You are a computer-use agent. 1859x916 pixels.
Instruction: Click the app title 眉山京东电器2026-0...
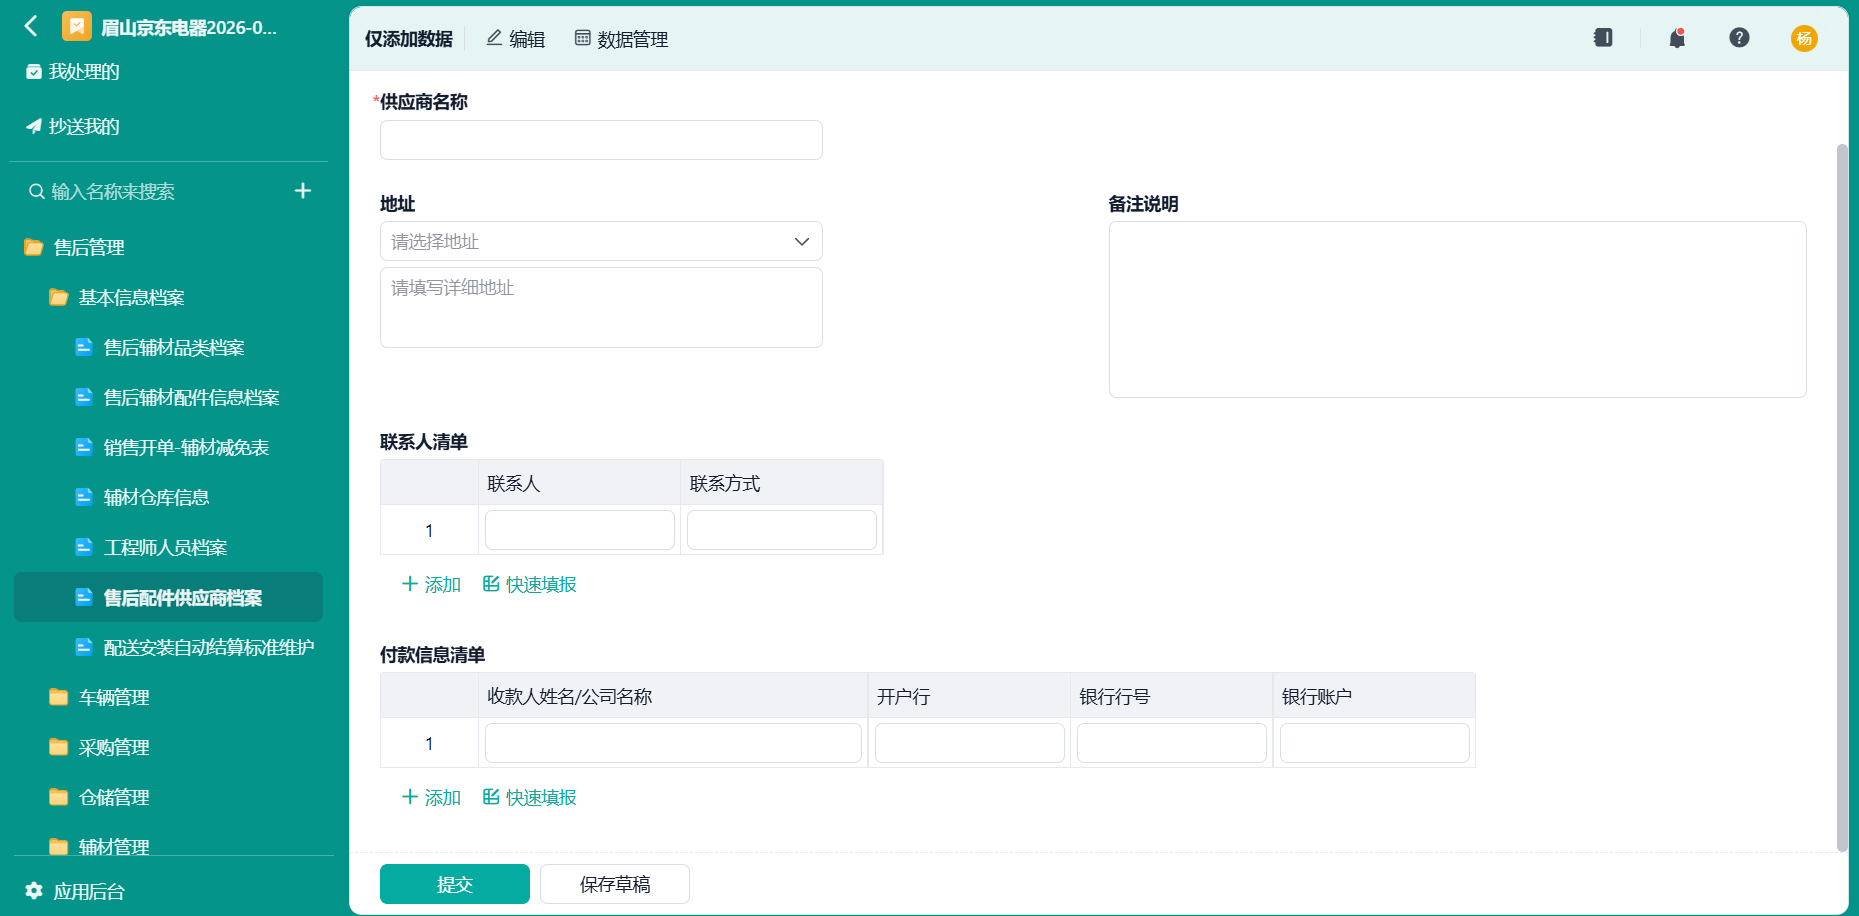(189, 27)
